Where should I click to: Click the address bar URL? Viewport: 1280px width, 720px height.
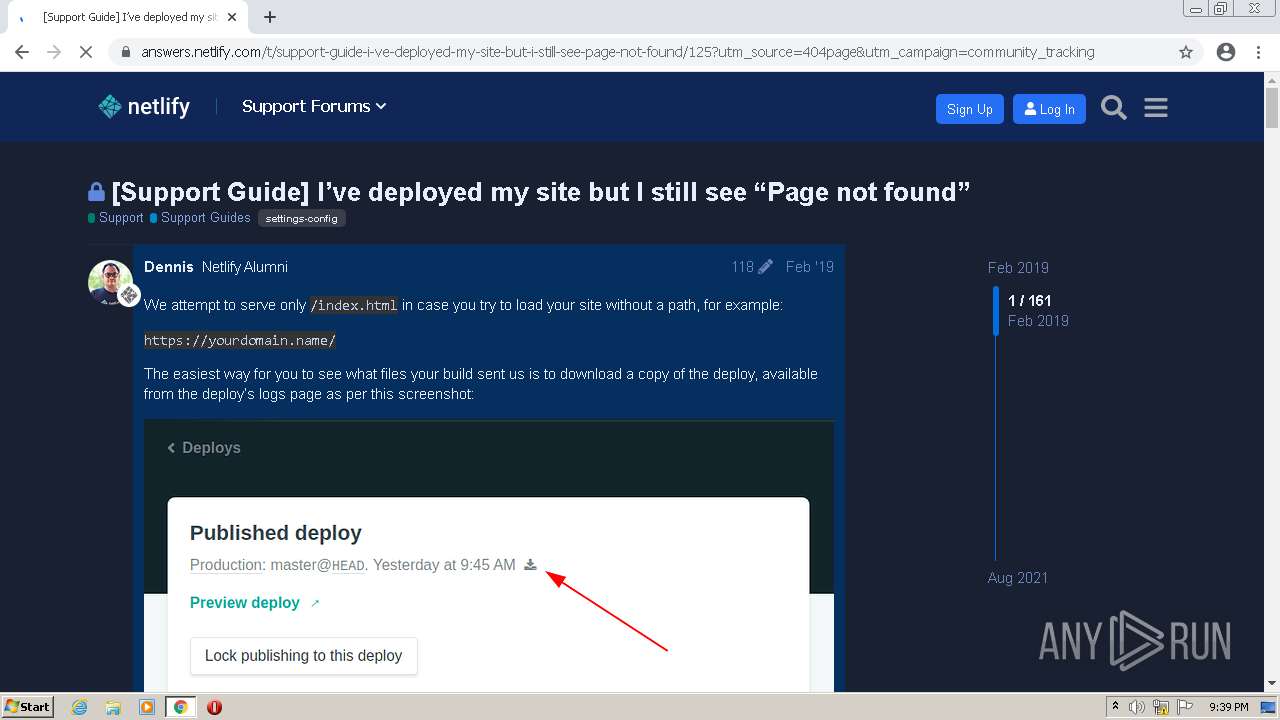pyautogui.click(x=617, y=52)
